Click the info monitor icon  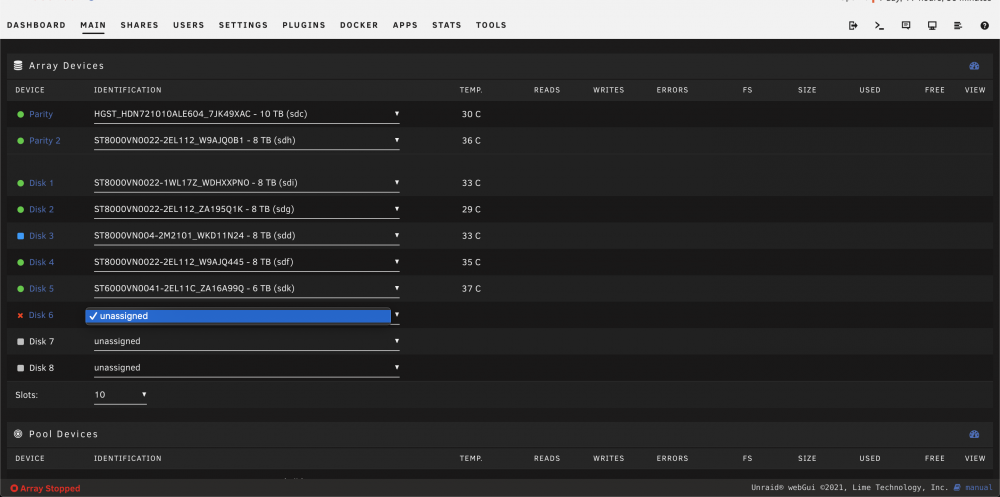point(932,26)
